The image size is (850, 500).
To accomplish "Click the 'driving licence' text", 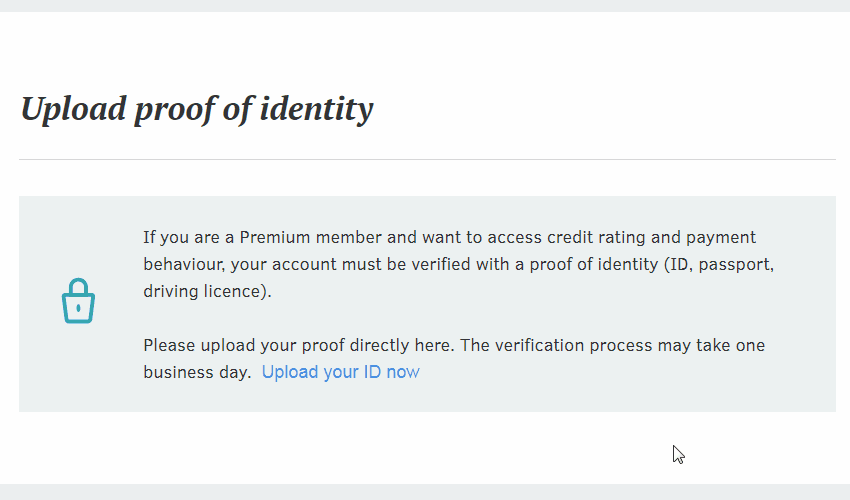I will pyautogui.click(x=205, y=291).
